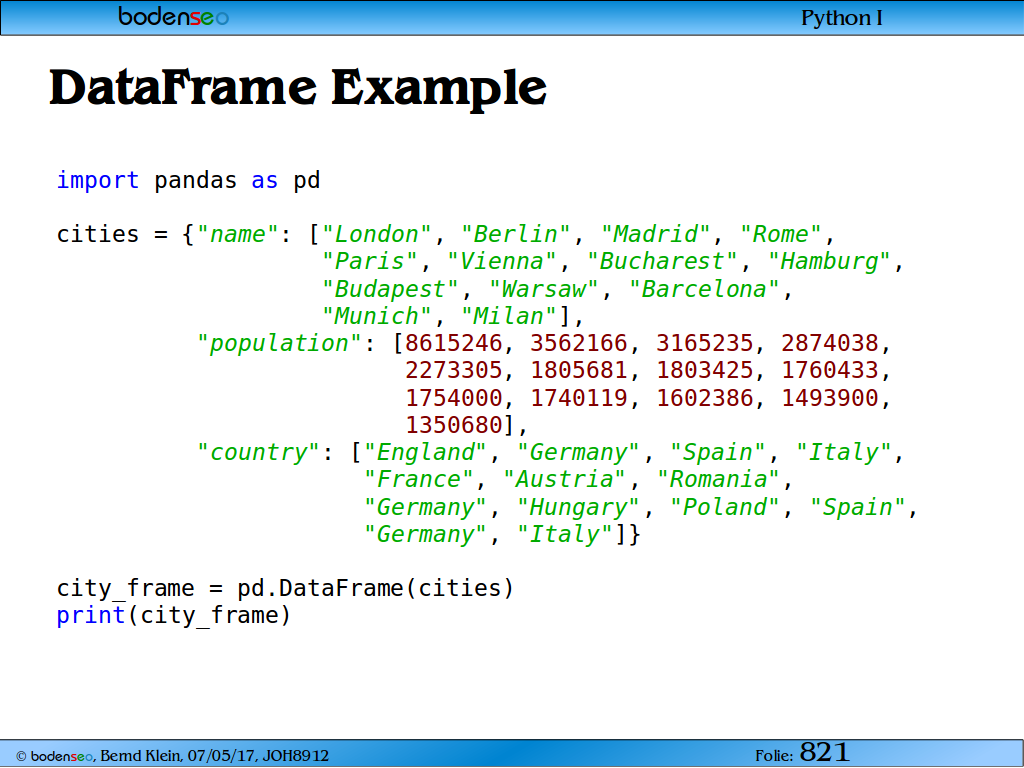
Task: Click the number 1805681
Action: tap(579, 371)
